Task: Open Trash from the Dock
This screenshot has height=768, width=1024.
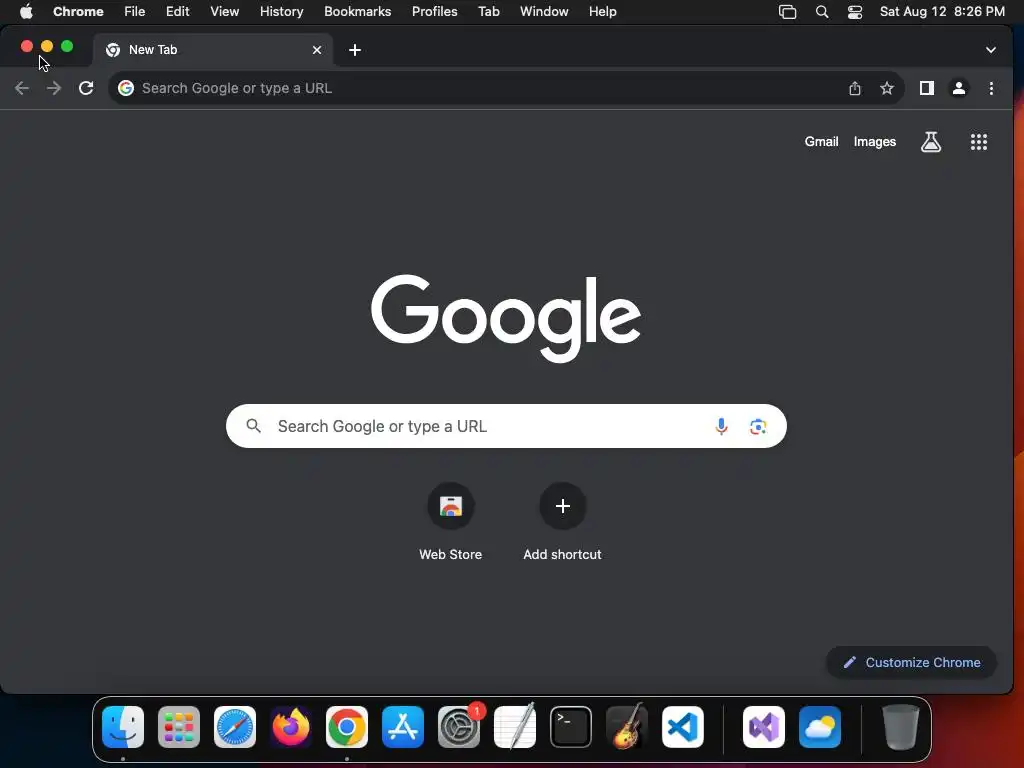Action: point(901,727)
